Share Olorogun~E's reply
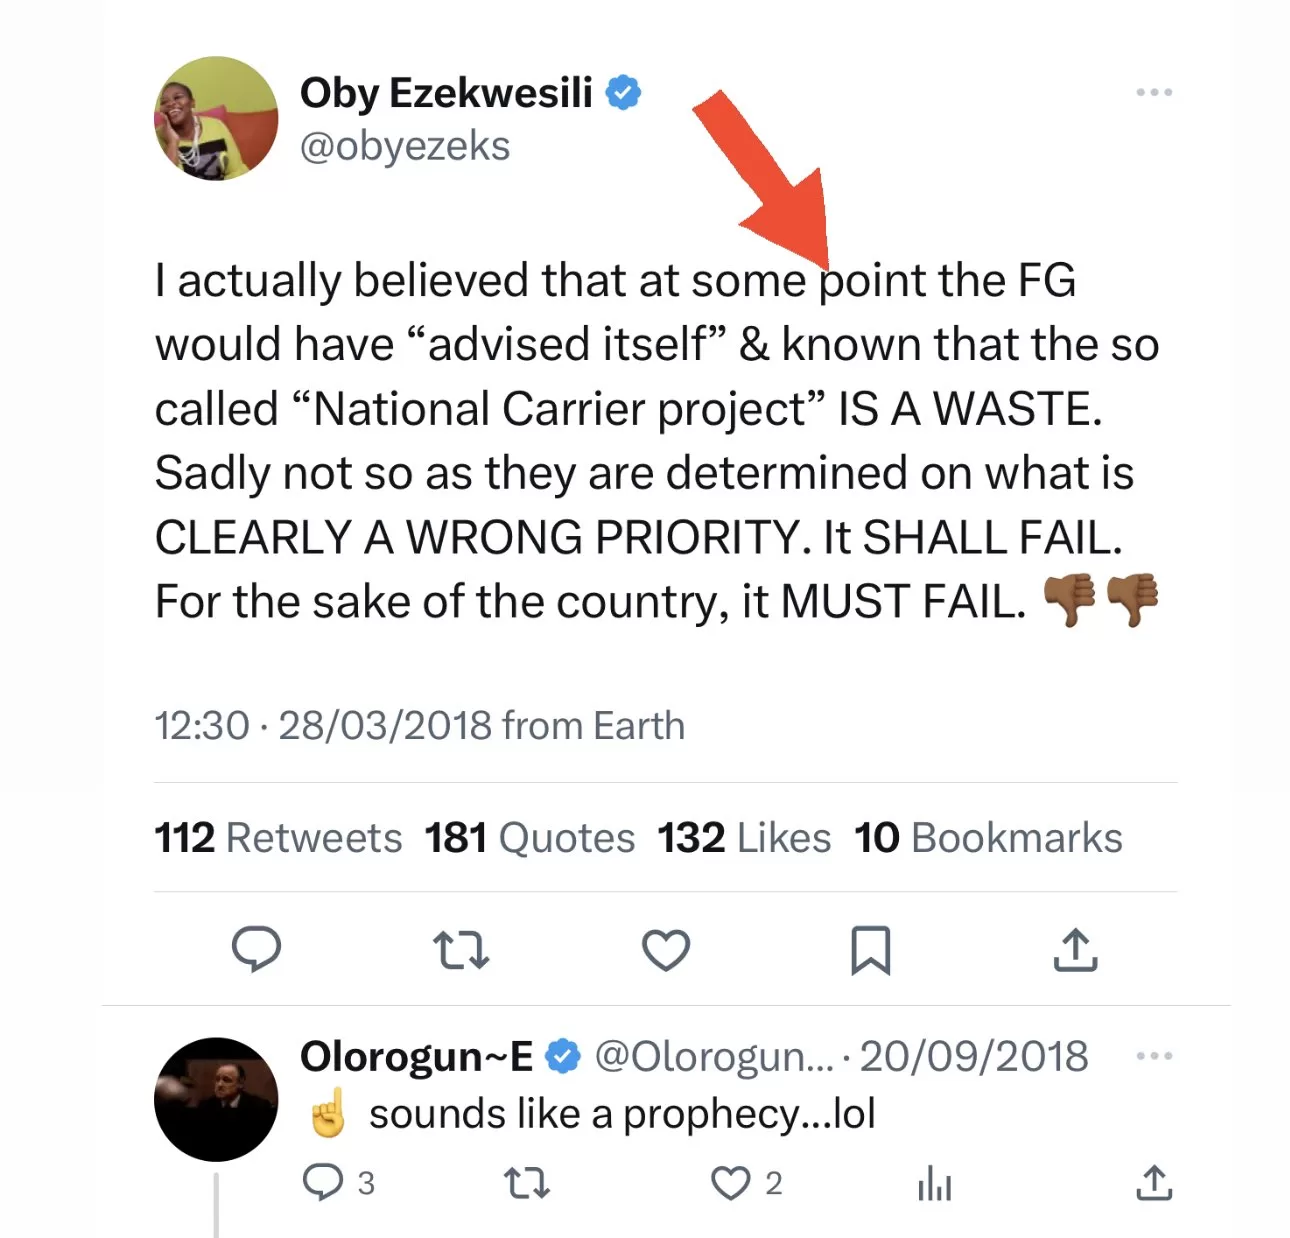This screenshot has width=1290, height=1238. [1153, 1184]
